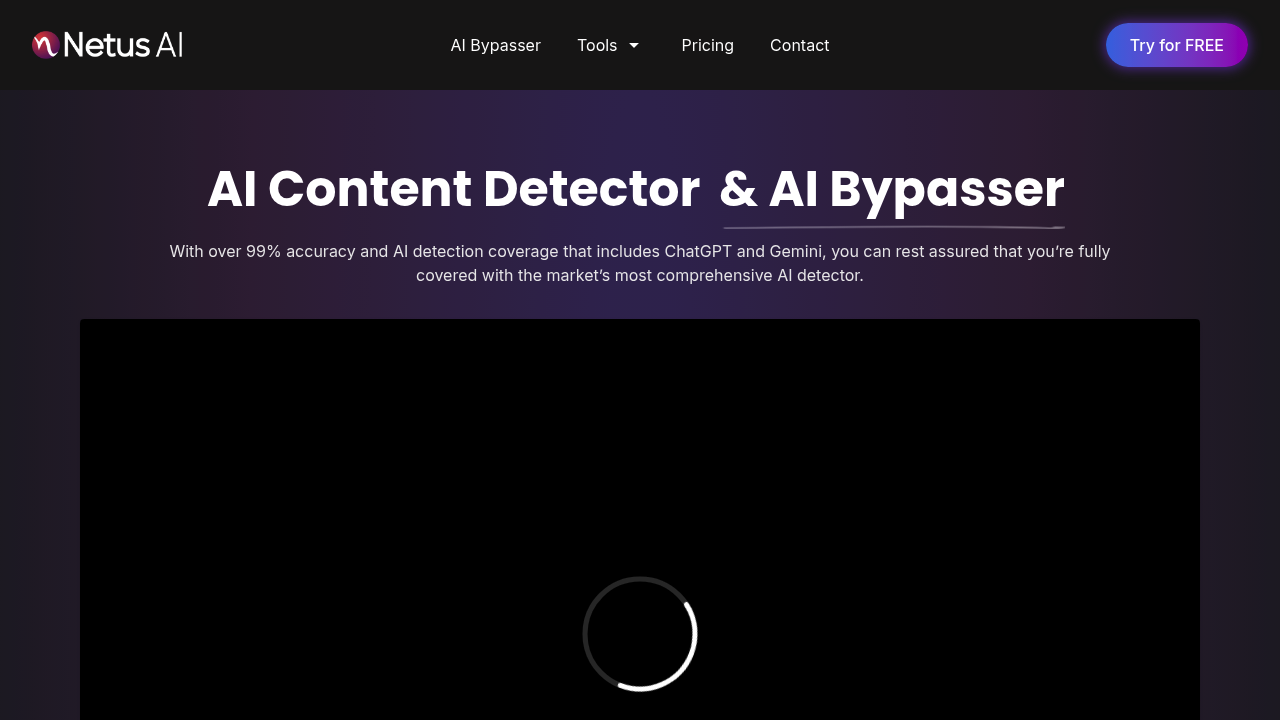The width and height of the screenshot is (1280, 720).
Task: Click the decorative underline beneath AI Bypasser
Action: click(x=893, y=227)
